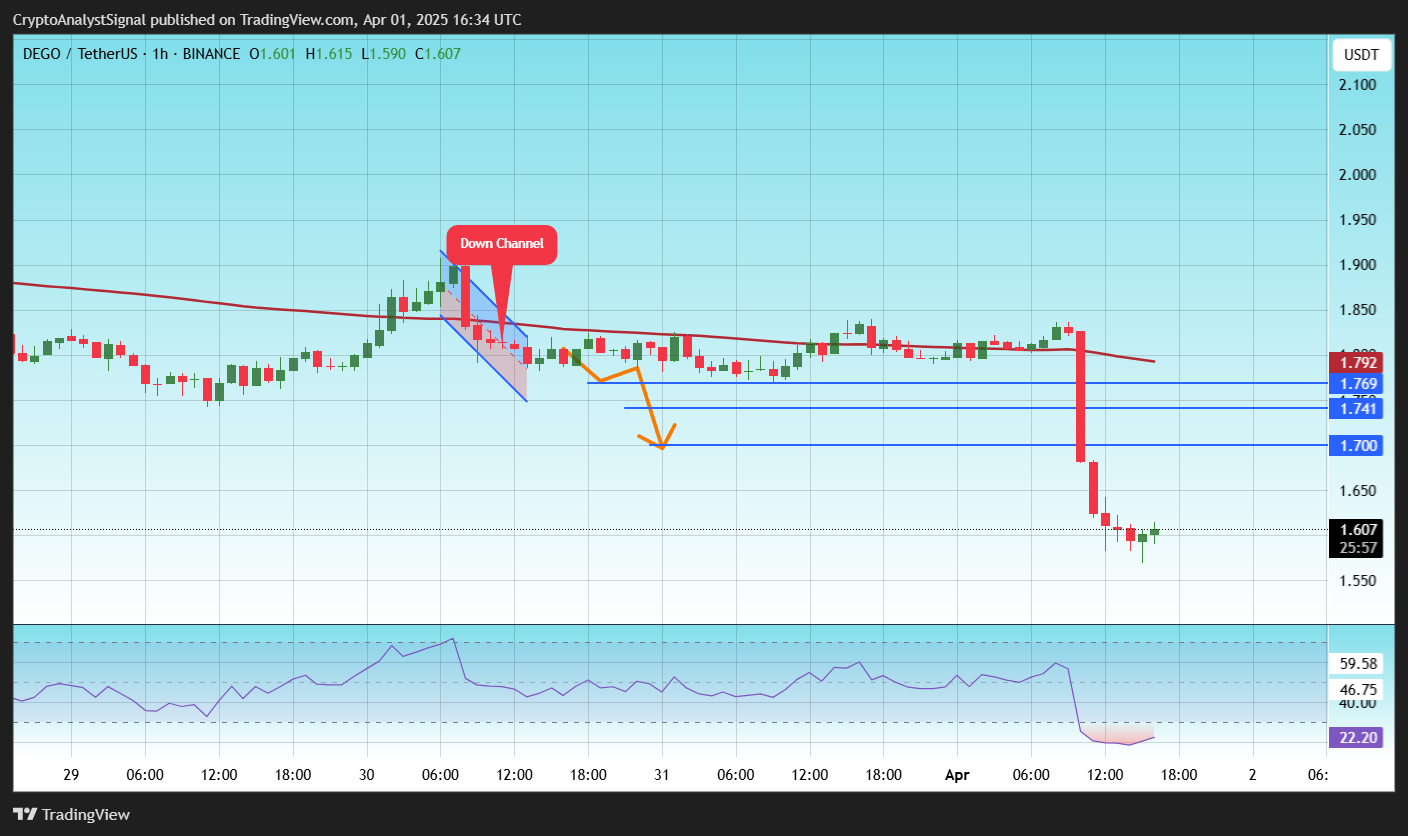
Task: Select the 1.741 price level label
Action: [x=1356, y=408]
